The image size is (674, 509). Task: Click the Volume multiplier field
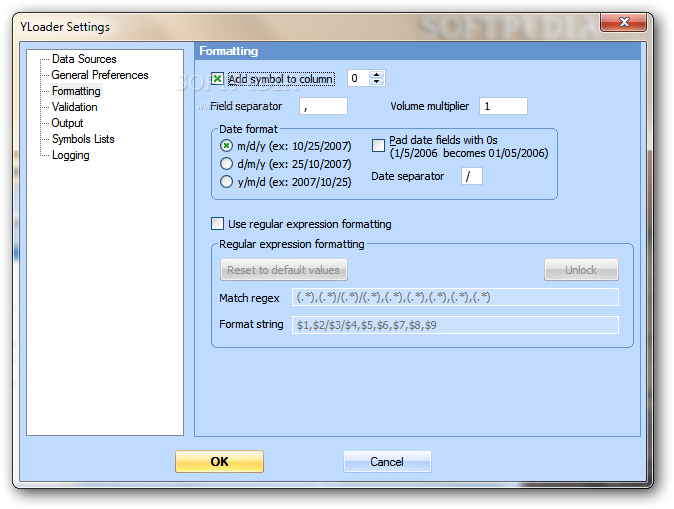503,106
